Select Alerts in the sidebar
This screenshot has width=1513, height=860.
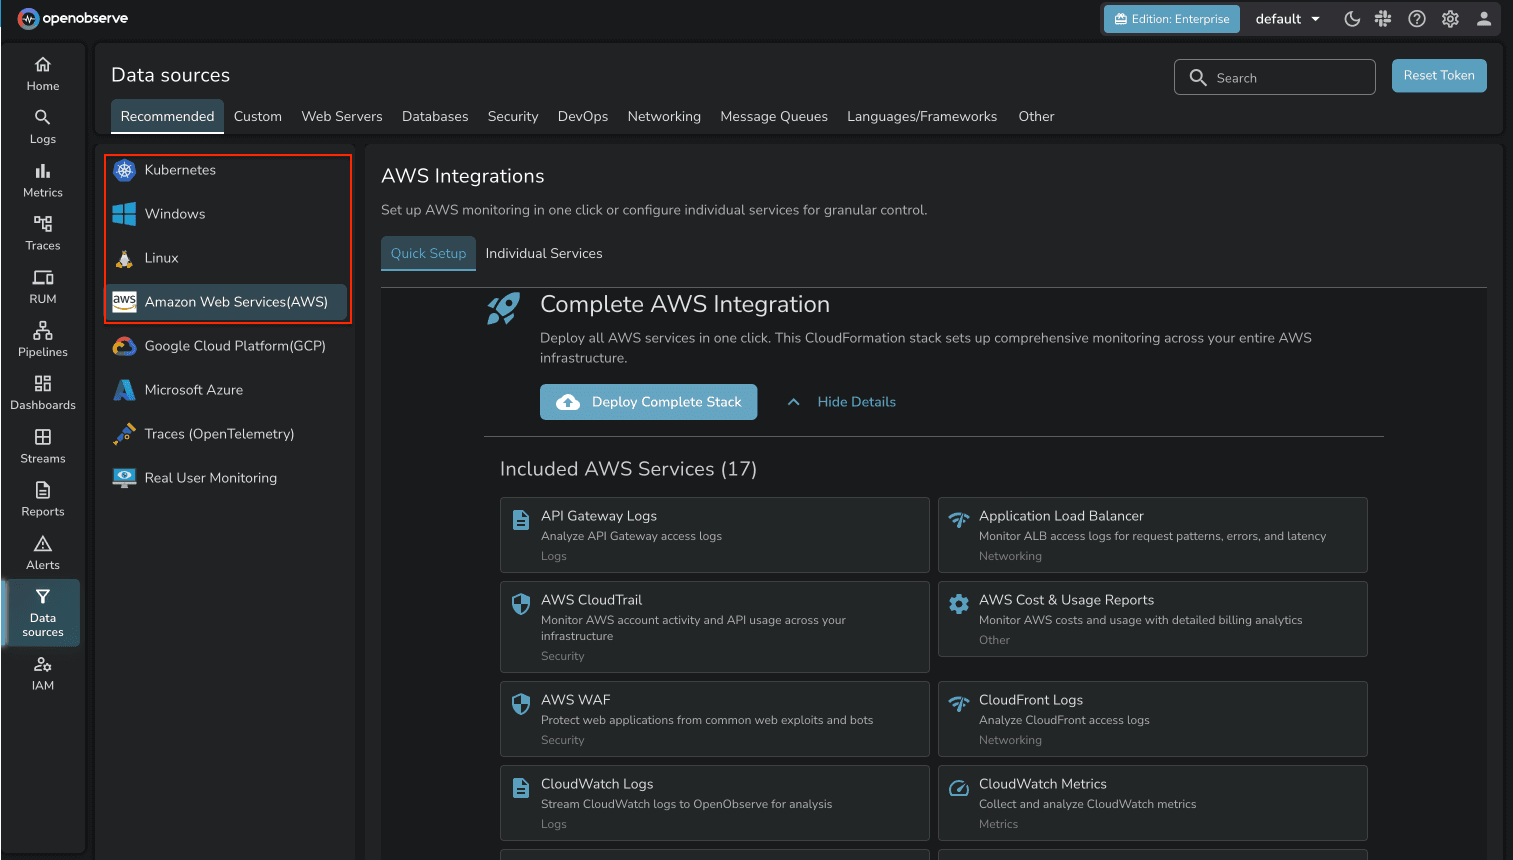(42, 552)
